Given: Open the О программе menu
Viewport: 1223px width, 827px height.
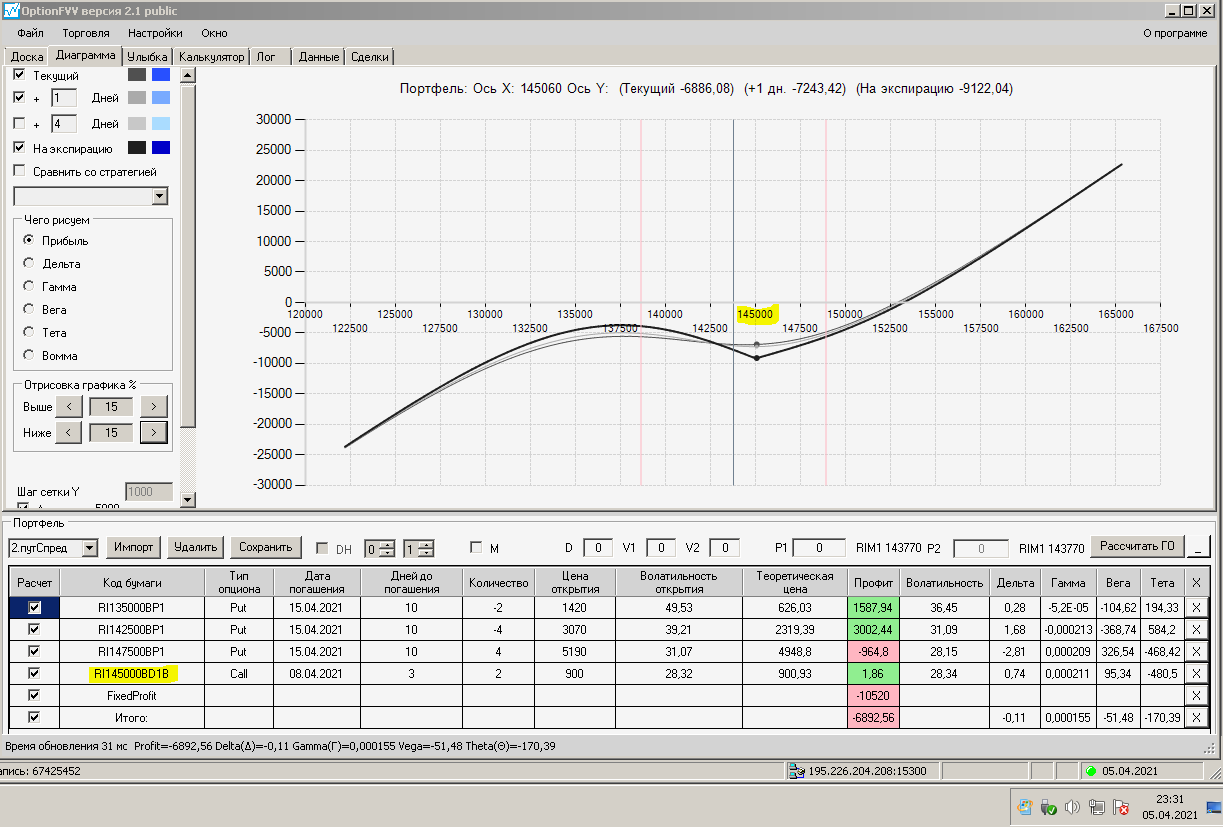Looking at the screenshot, I should (x=1175, y=33).
